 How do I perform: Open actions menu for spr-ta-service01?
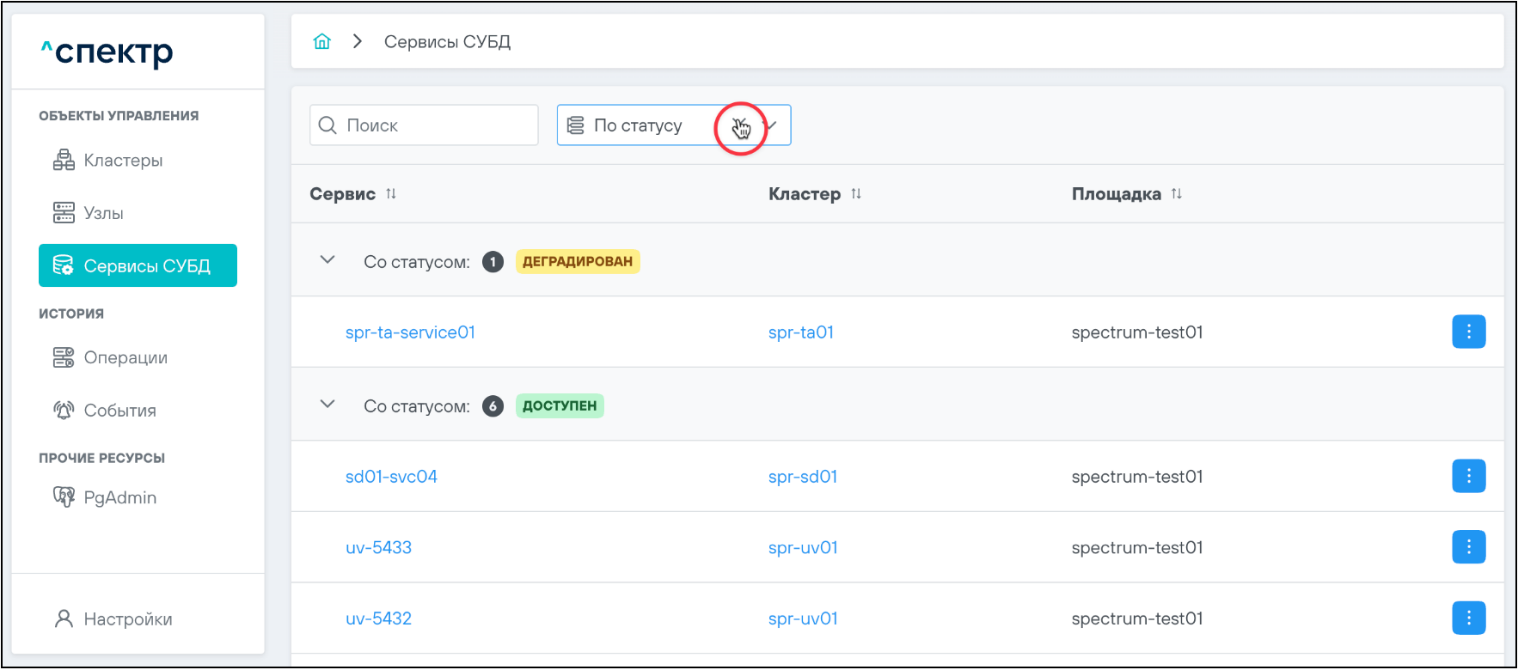click(x=1468, y=332)
